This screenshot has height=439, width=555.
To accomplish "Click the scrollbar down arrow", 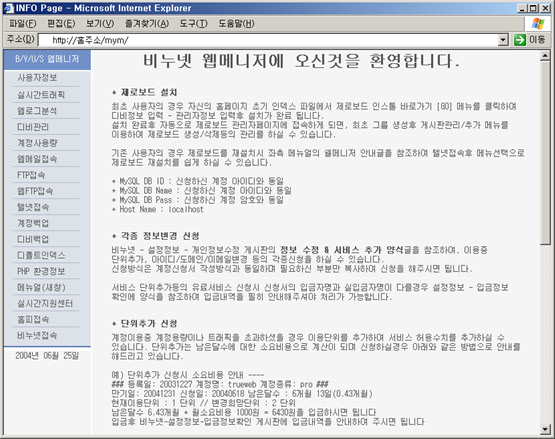I will pos(545,429).
